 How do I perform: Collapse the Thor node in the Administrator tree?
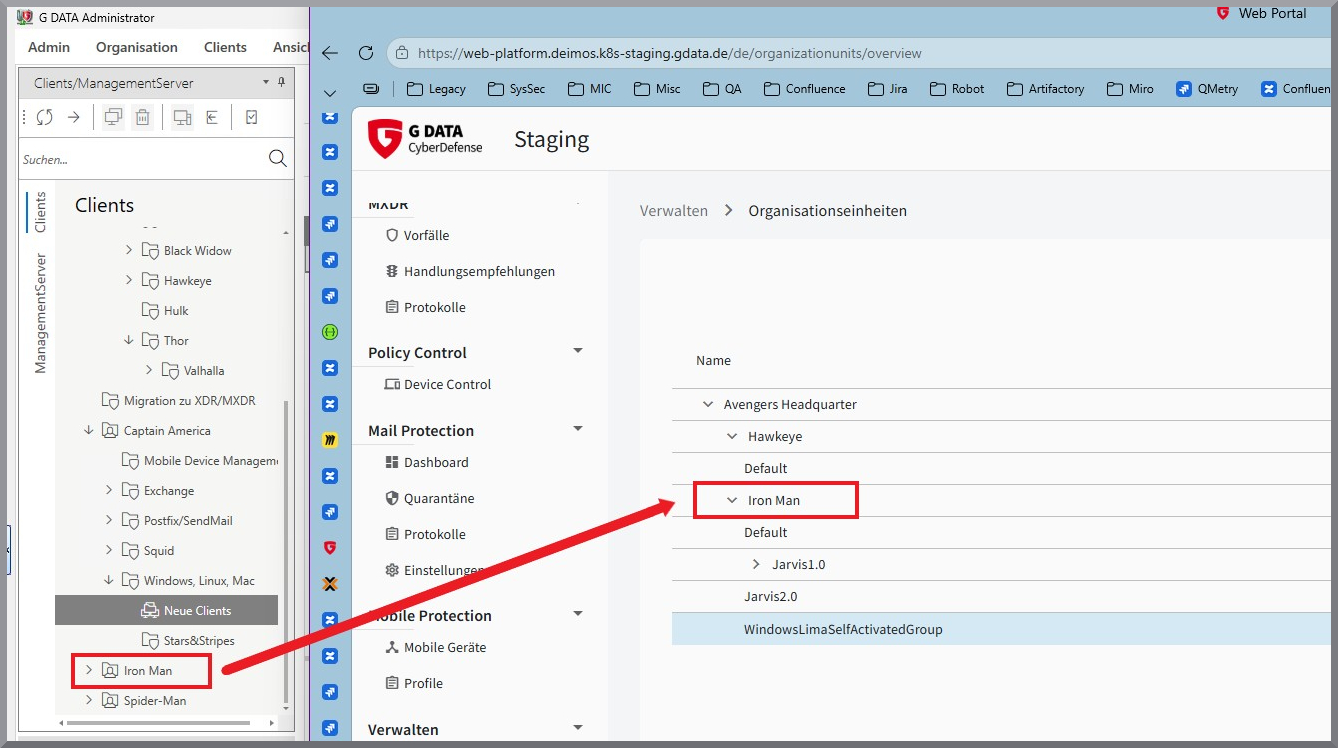pos(129,340)
